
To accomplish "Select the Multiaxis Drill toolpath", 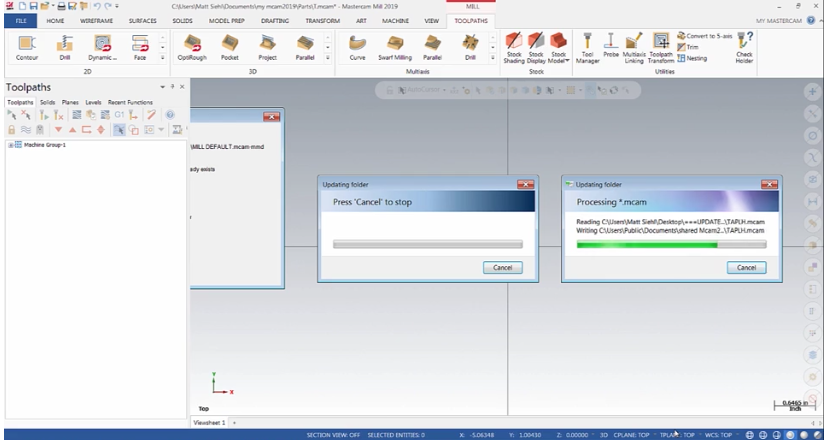I will (x=470, y=47).
